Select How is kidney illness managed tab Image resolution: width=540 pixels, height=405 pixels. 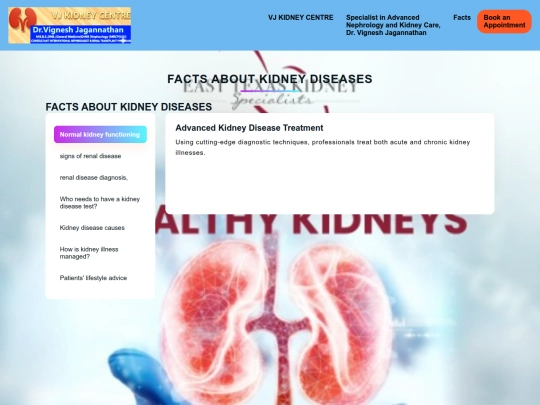(x=100, y=253)
